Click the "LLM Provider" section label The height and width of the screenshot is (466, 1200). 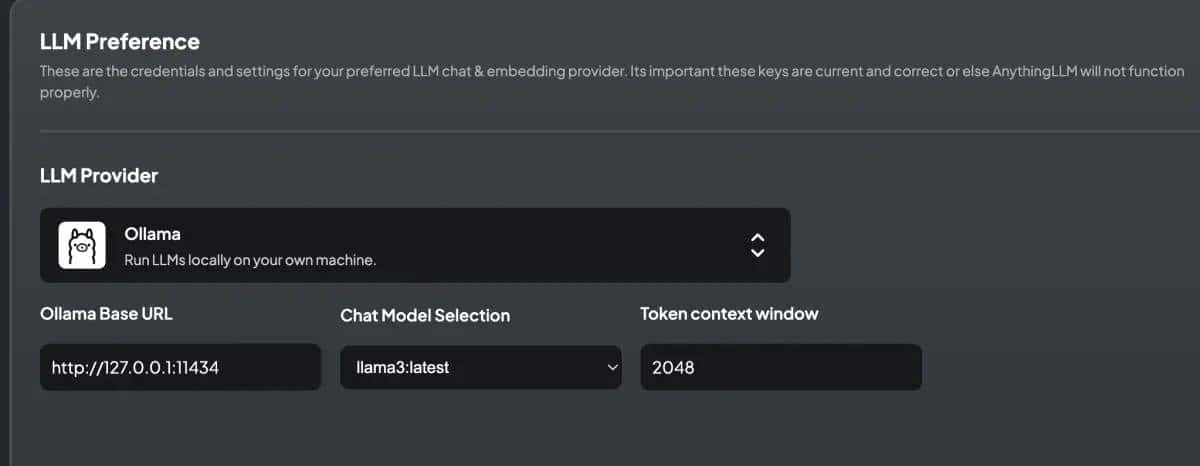pyautogui.click(x=99, y=176)
